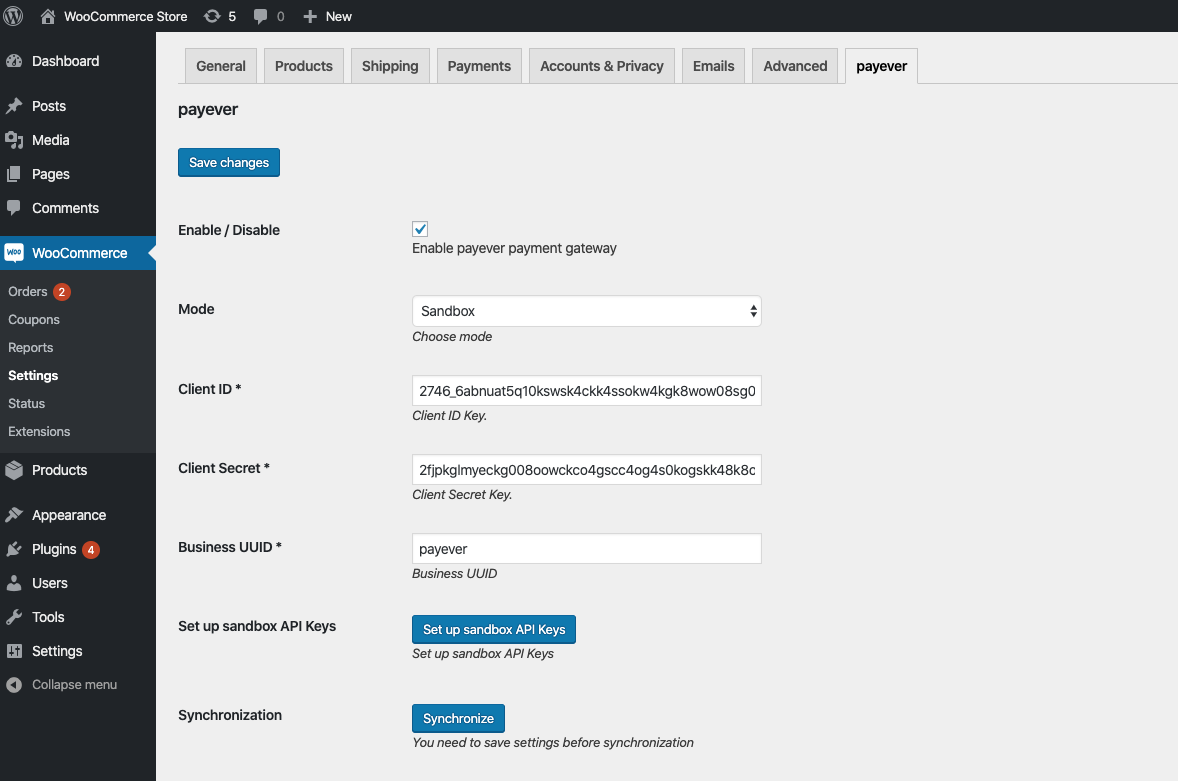Viewport: 1178px width, 781px height.
Task: Click Set up sandbox API Keys button
Action: 494,629
